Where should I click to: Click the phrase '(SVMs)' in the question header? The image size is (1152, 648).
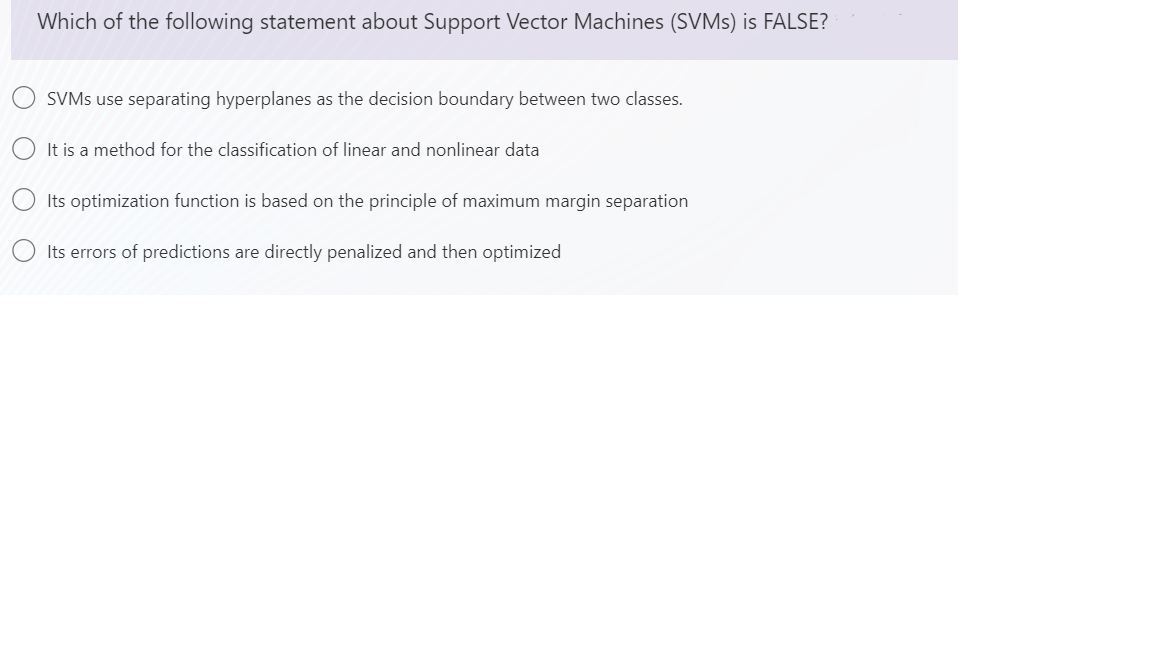click(702, 22)
